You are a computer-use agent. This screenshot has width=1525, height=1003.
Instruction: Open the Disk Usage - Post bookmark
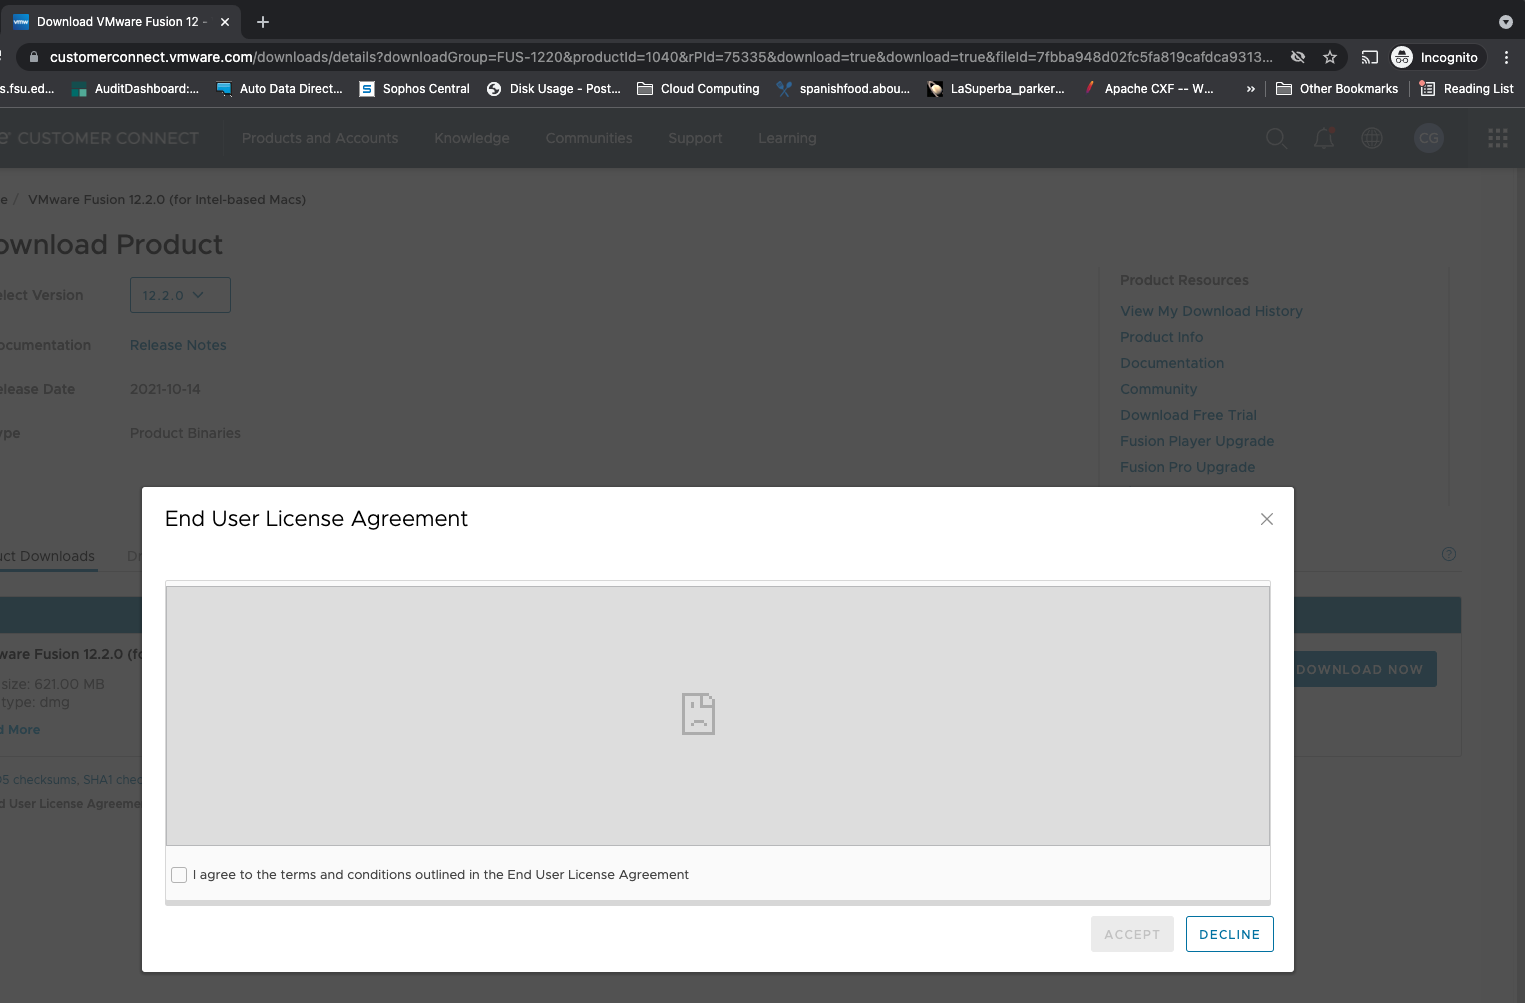click(x=553, y=89)
